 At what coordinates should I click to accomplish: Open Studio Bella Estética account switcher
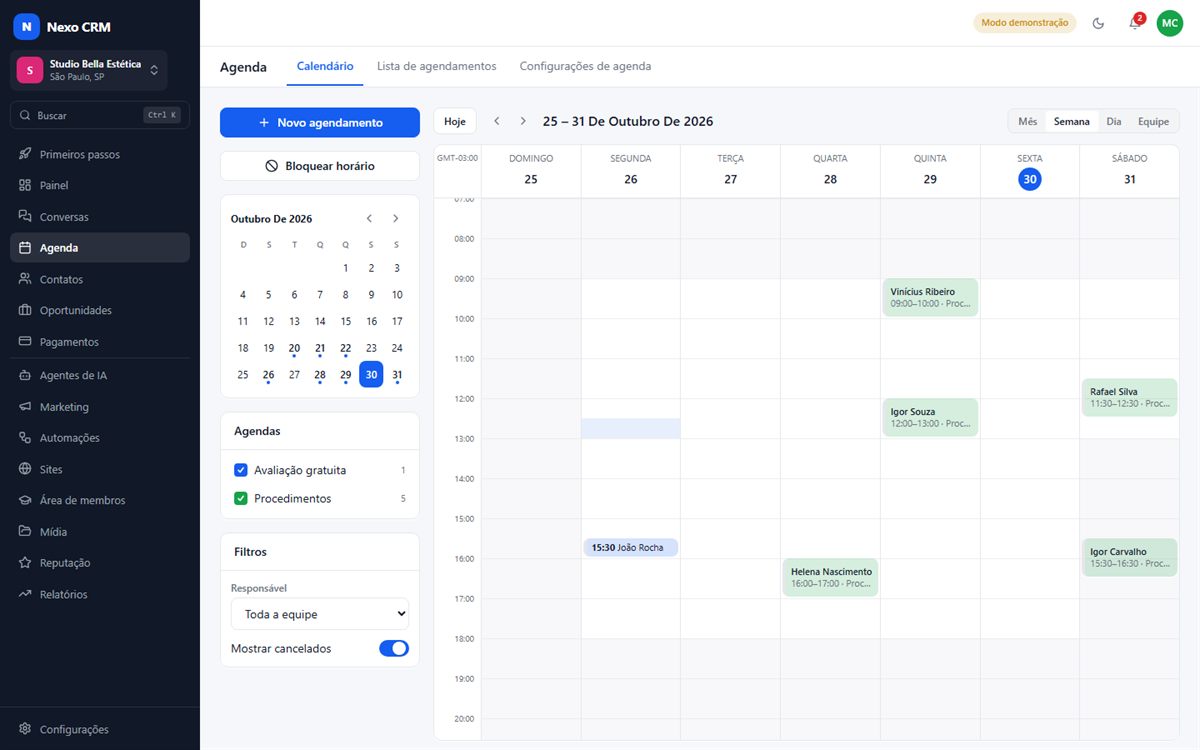pyautogui.click(x=89, y=70)
